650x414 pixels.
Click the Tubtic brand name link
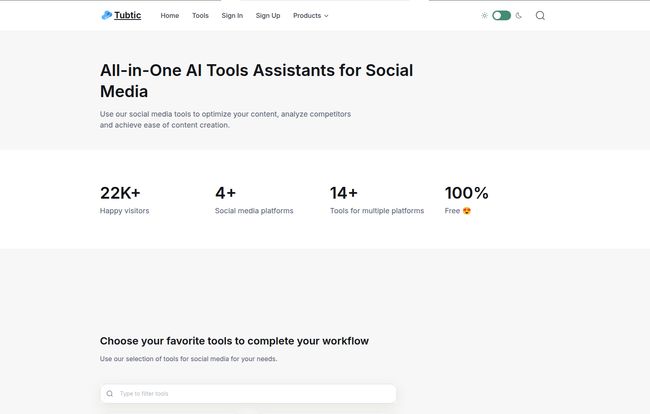[x=128, y=15]
